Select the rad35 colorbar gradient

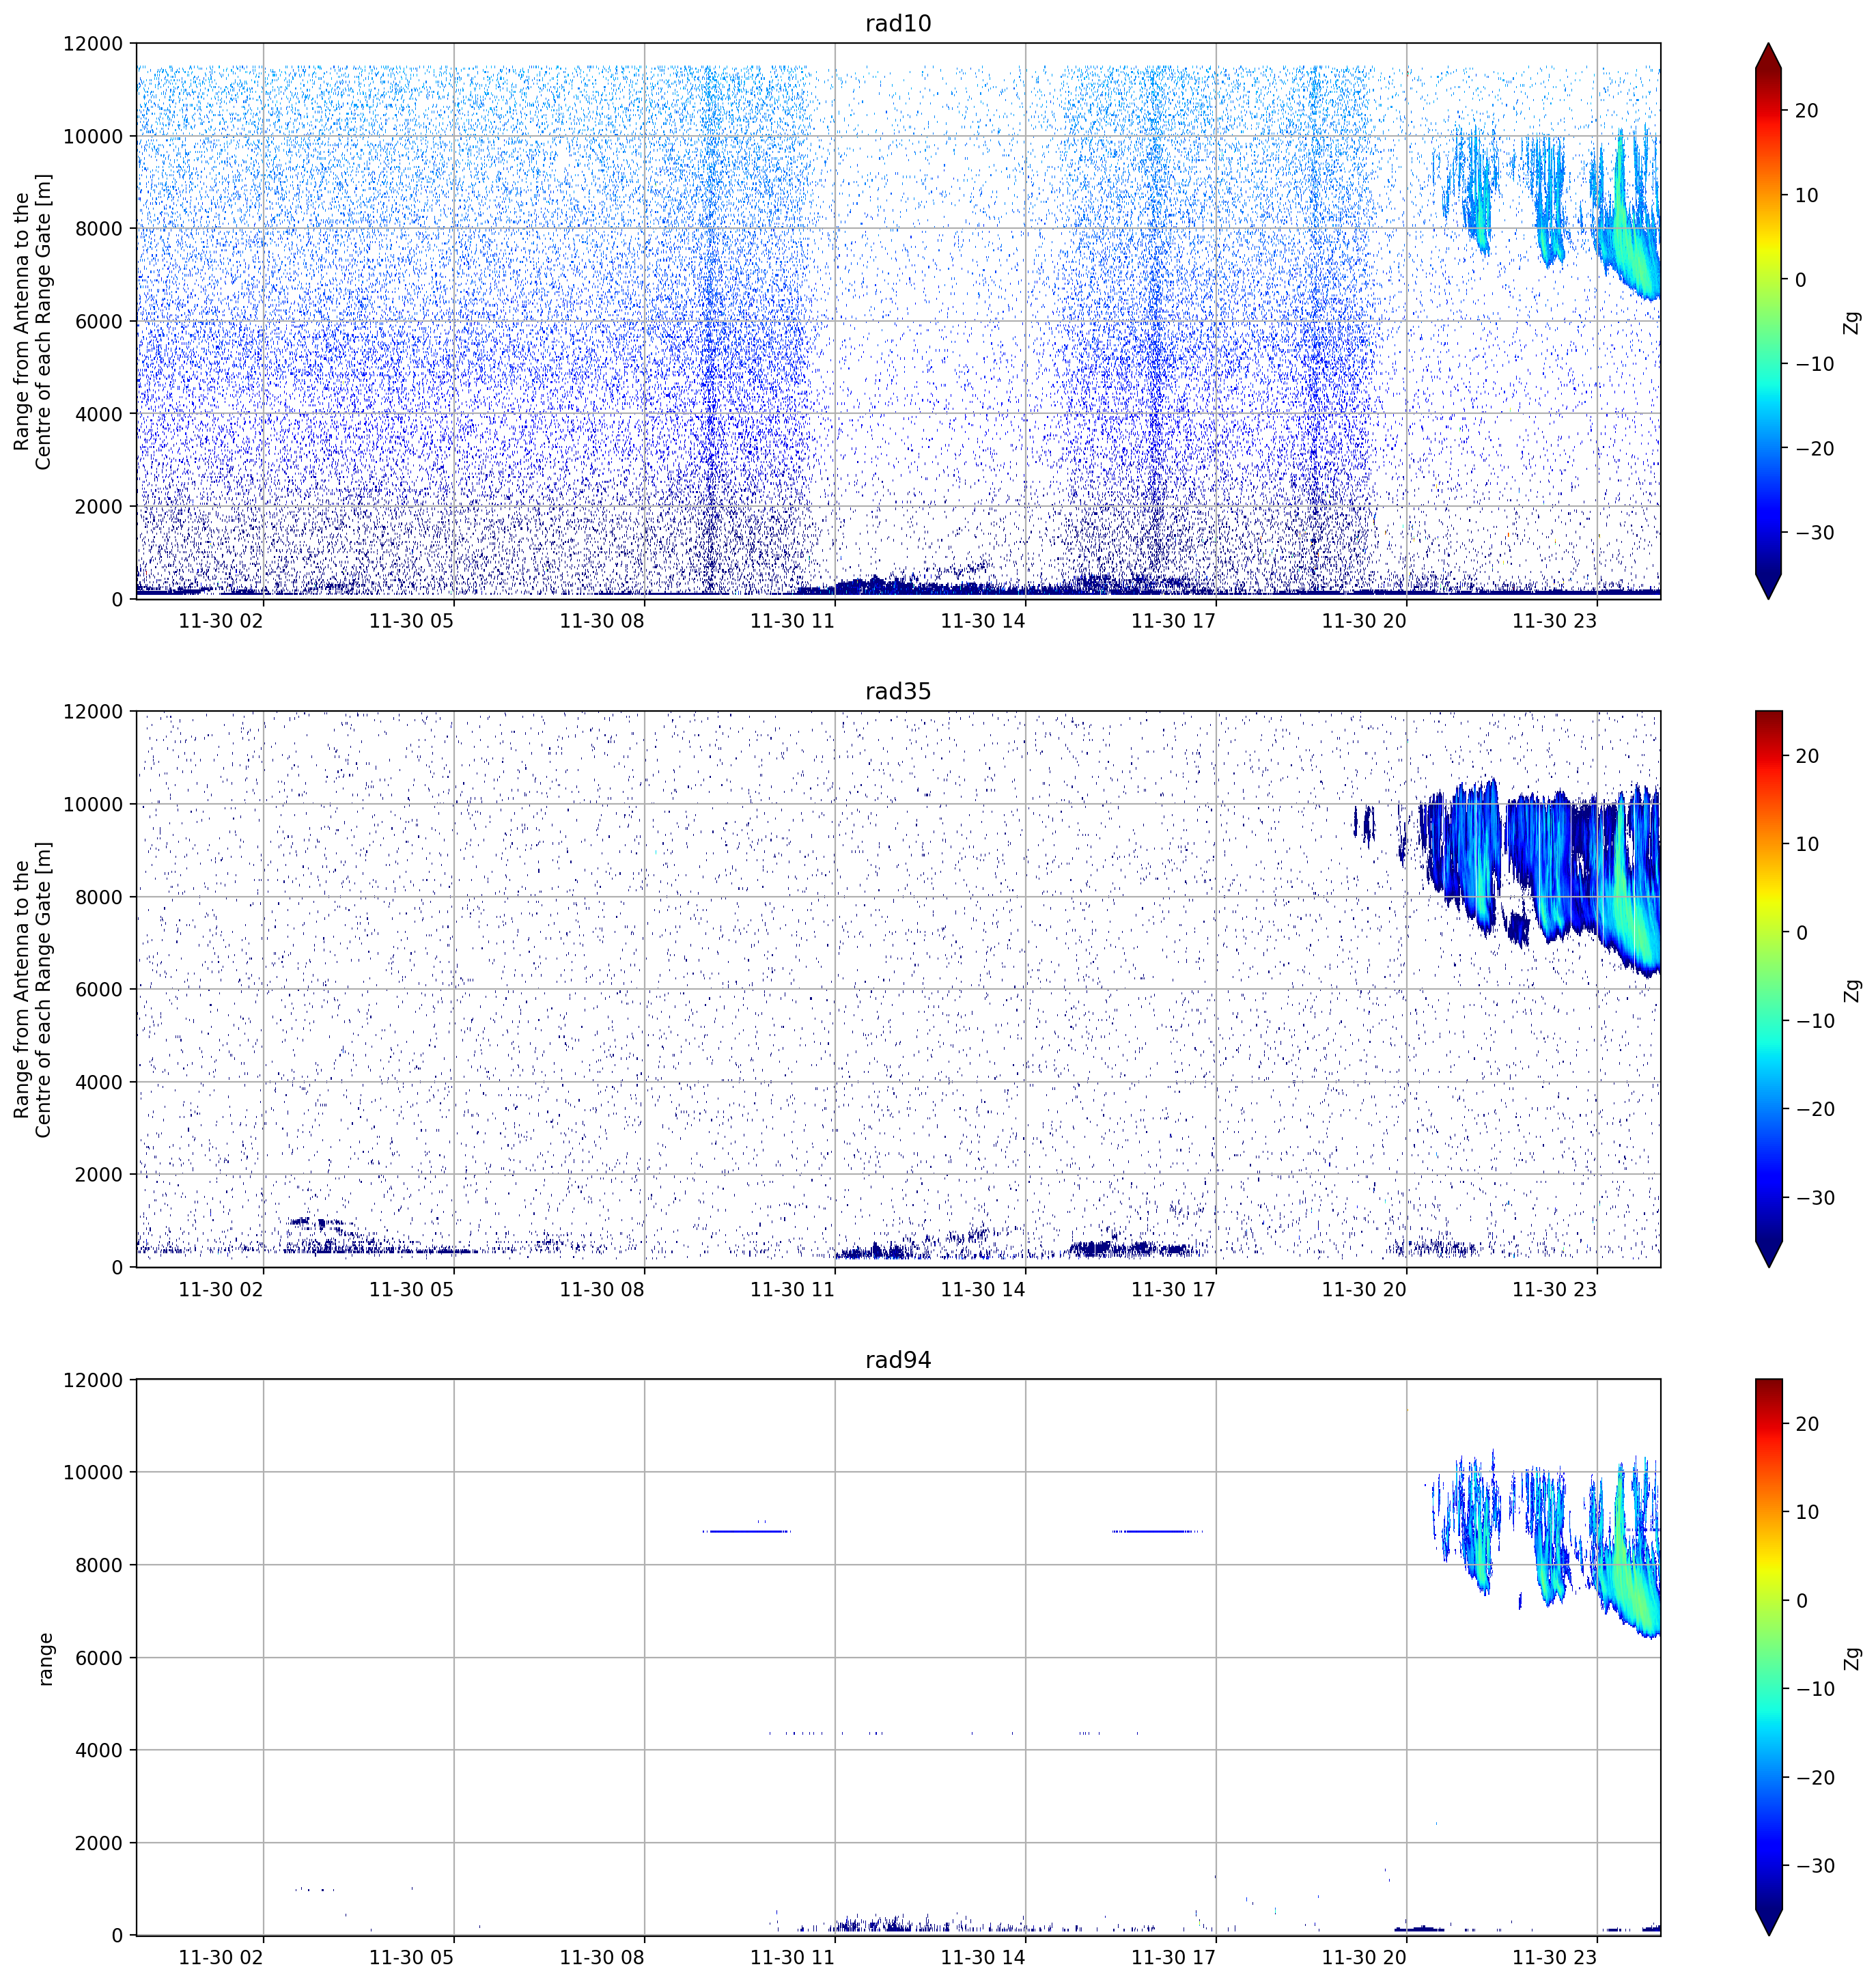tap(1769, 989)
